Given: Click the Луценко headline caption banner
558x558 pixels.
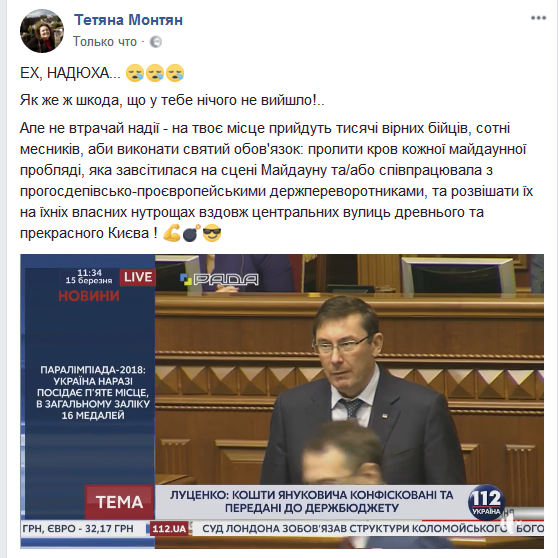Looking at the screenshot, I should click(x=312, y=502).
